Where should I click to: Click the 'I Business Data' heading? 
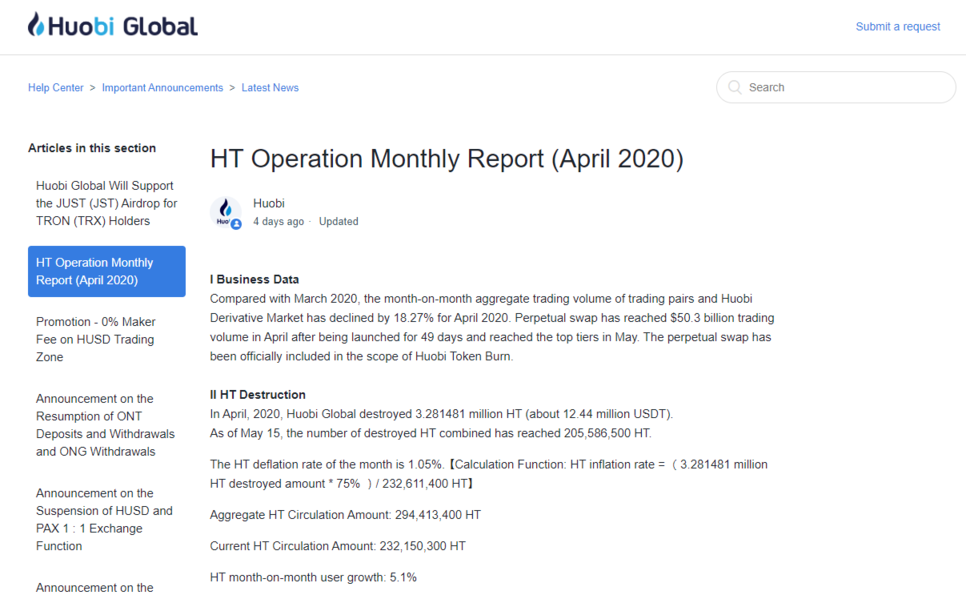click(254, 279)
